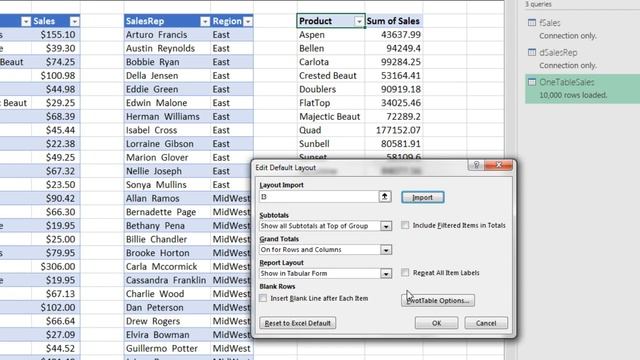Click the Layout Import input field
The width and height of the screenshot is (640, 360).
tap(319, 197)
